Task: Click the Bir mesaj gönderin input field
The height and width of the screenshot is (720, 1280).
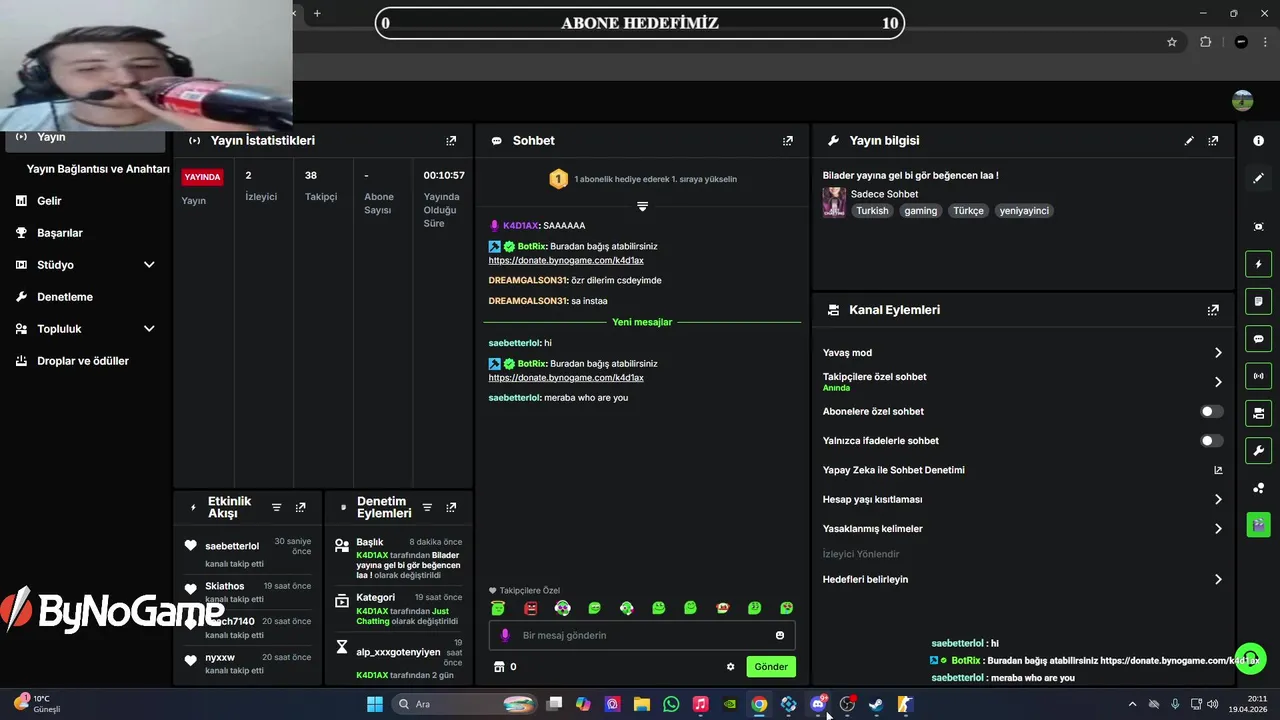Action: pyautogui.click(x=642, y=635)
